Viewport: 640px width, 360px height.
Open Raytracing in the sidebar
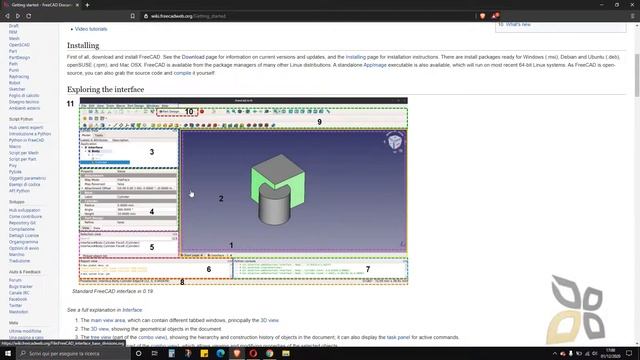(19, 76)
